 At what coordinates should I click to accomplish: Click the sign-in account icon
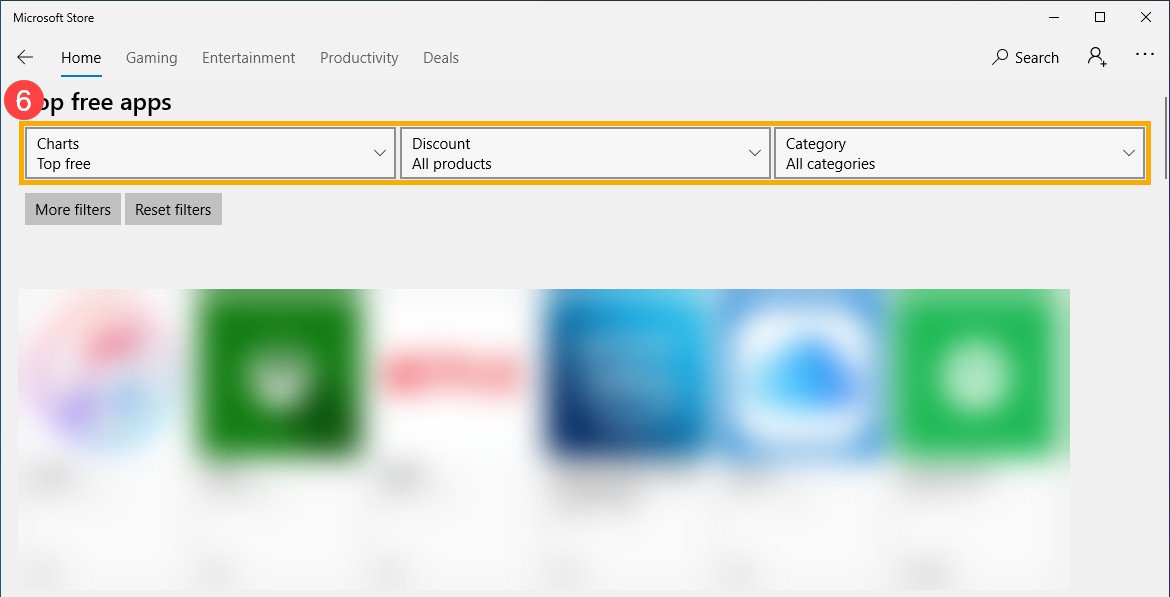pyautogui.click(x=1096, y=57)
